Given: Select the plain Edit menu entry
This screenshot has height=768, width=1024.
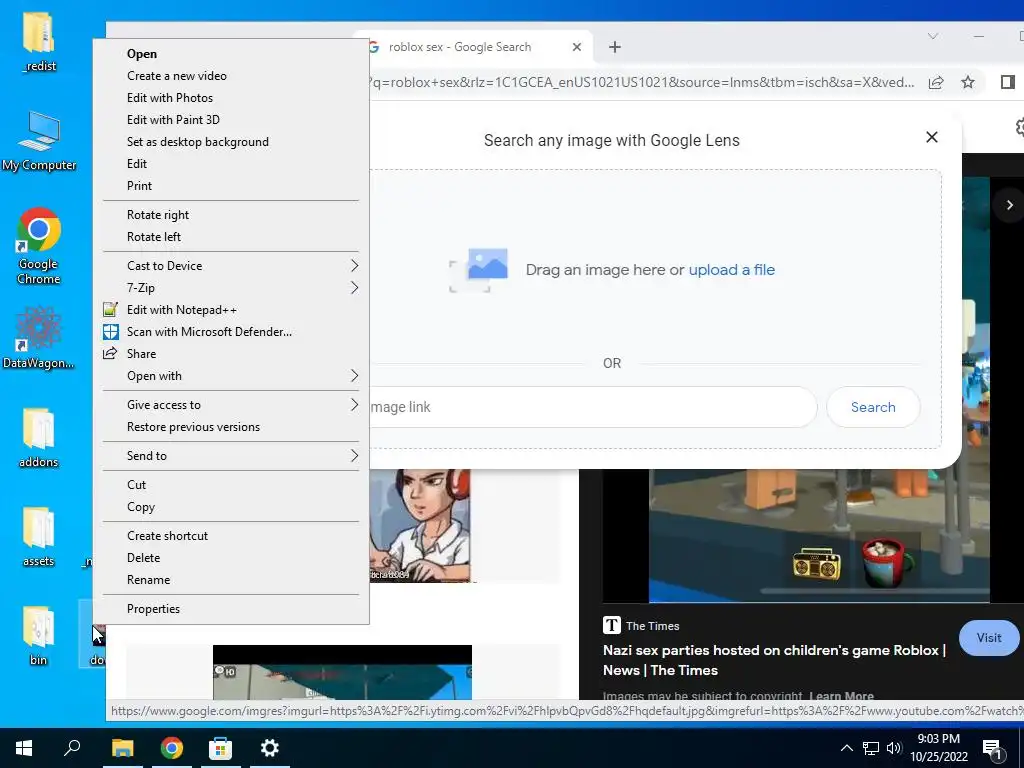Looking at the screenshot, I should pyautogui.click(x=231, y=163).
